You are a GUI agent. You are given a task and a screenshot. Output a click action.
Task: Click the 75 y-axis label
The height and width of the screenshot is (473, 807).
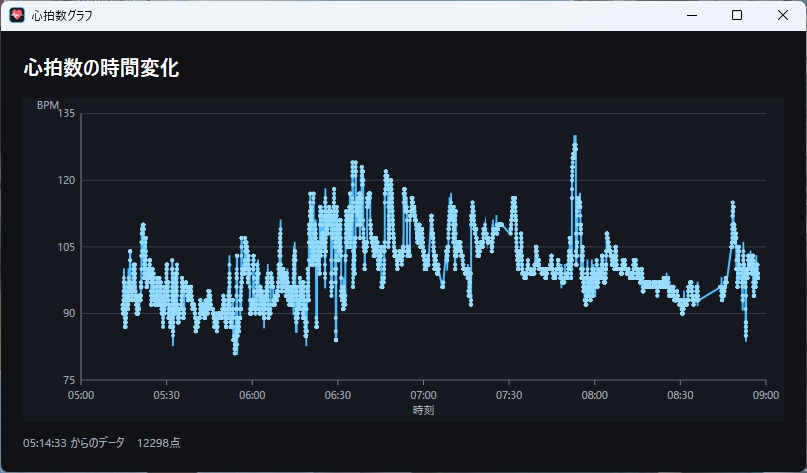click(x=69, y=380)
